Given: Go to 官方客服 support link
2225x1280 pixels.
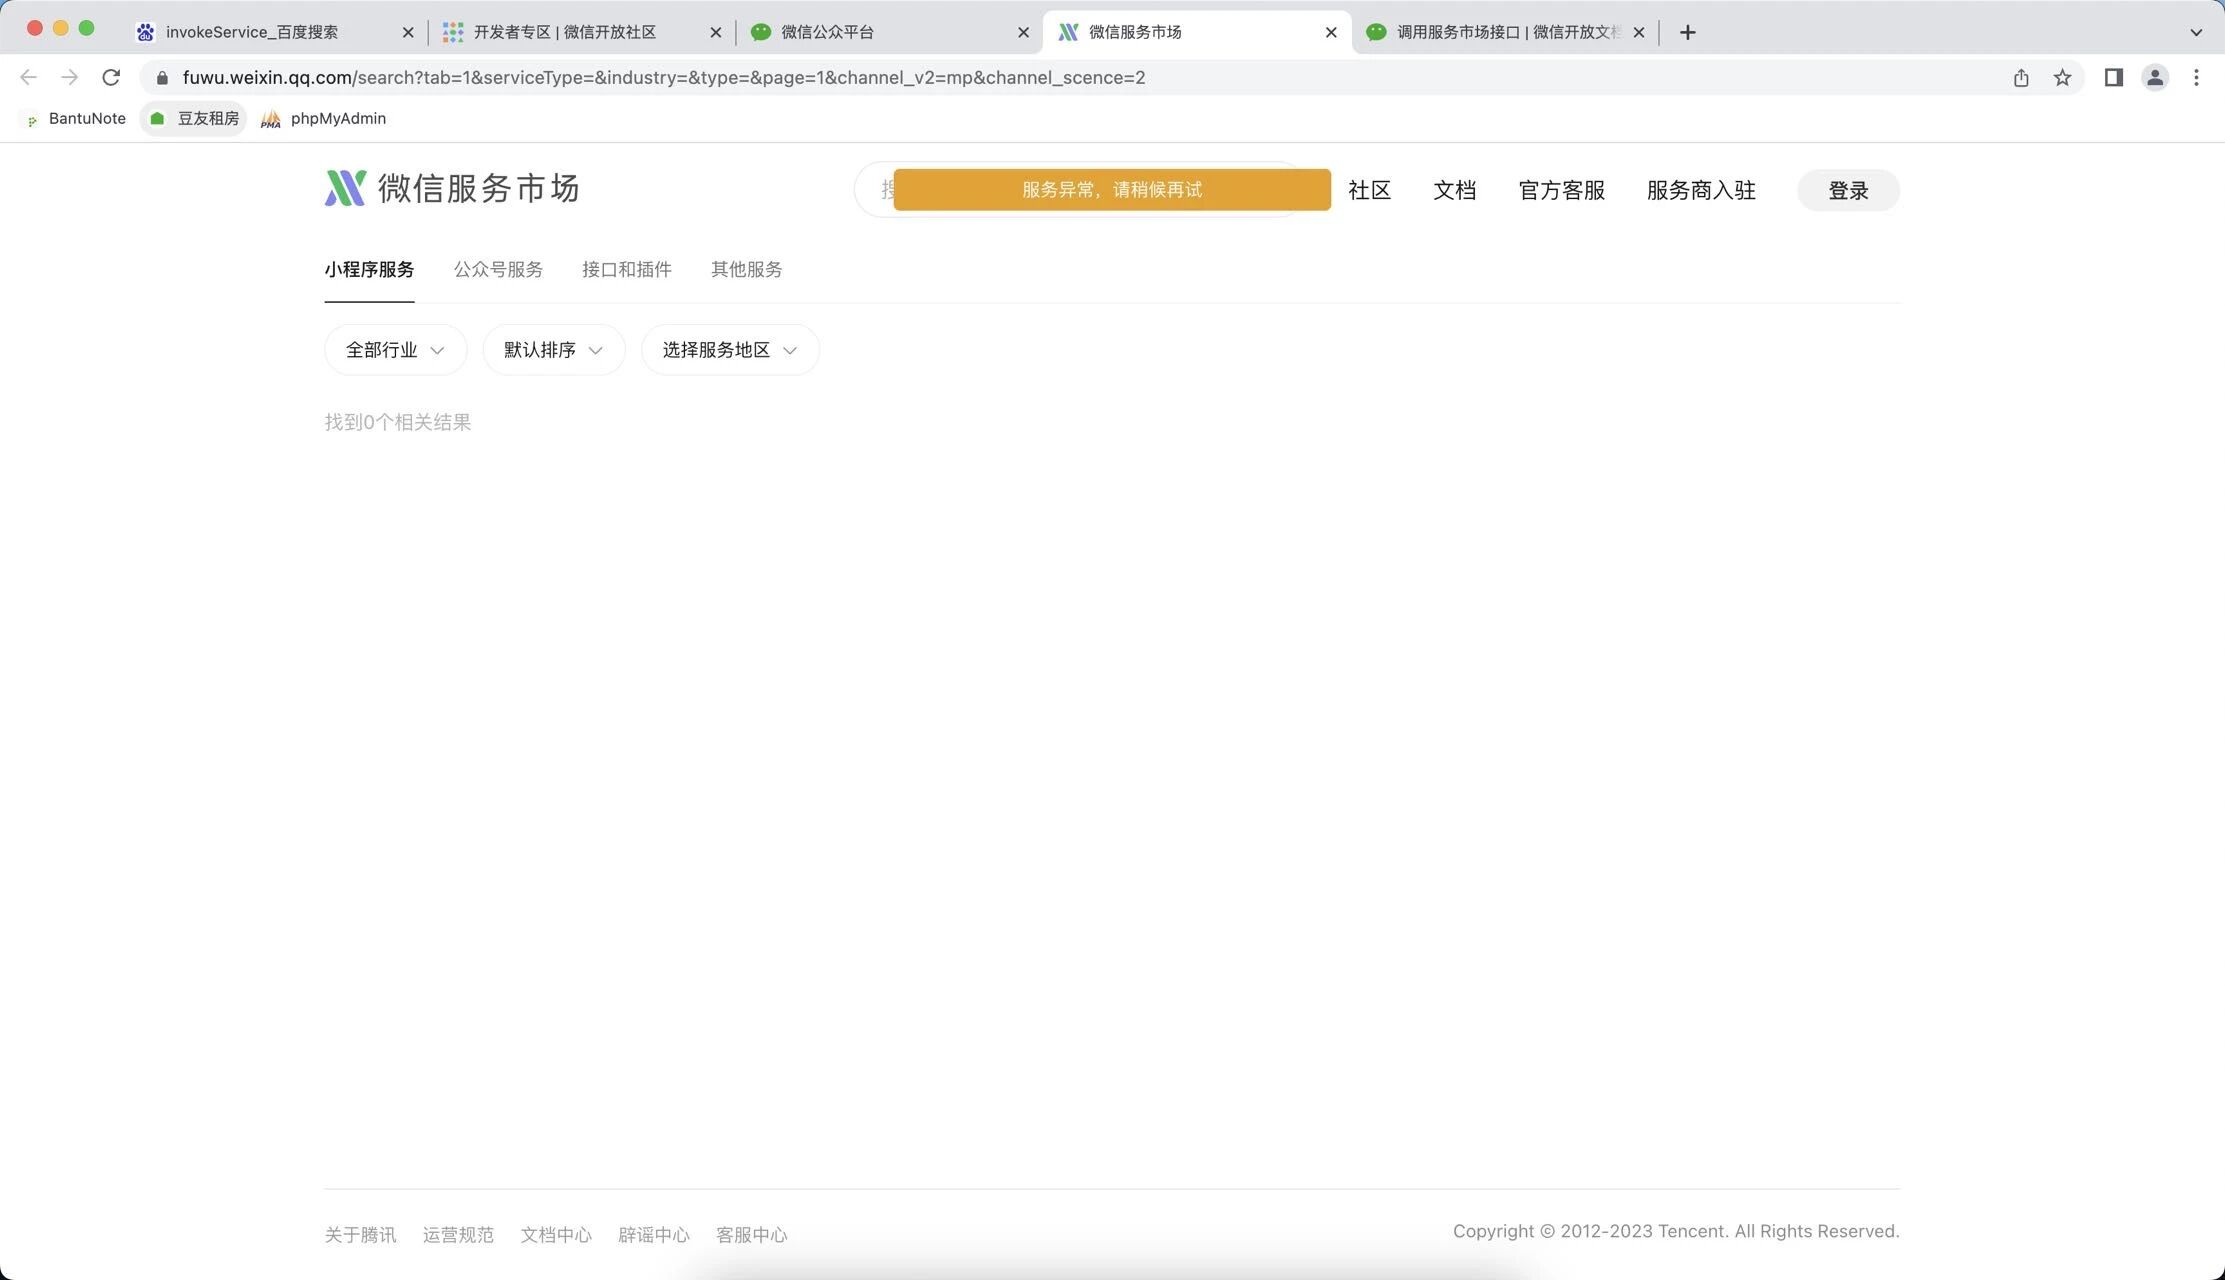Looking at the screenshot, I should [1561, 191].
